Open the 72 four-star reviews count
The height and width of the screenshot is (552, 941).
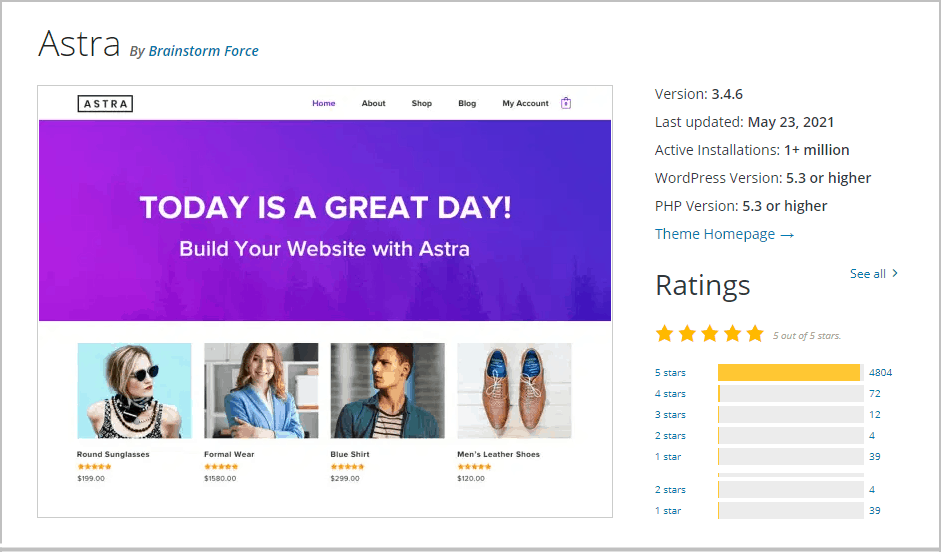pyautogui.click(x=875, y=394)
